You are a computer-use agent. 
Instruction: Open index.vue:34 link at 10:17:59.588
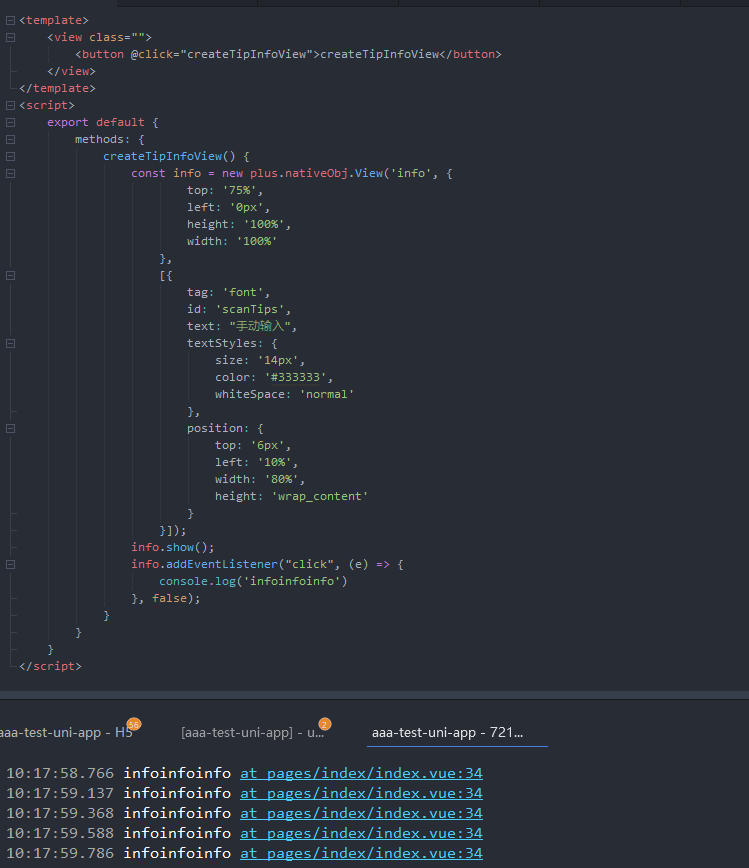[361, 833]
